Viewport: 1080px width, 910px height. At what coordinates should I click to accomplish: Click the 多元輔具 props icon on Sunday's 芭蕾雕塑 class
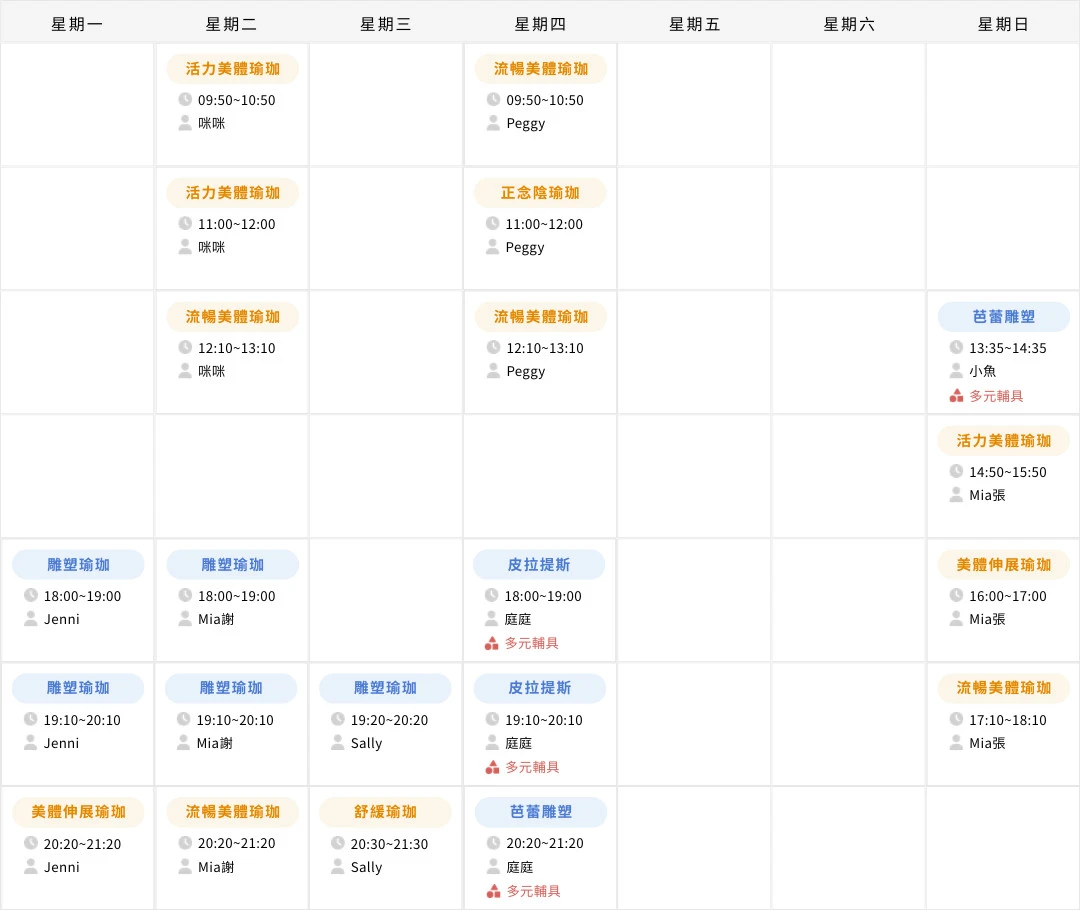pos(955,395)
